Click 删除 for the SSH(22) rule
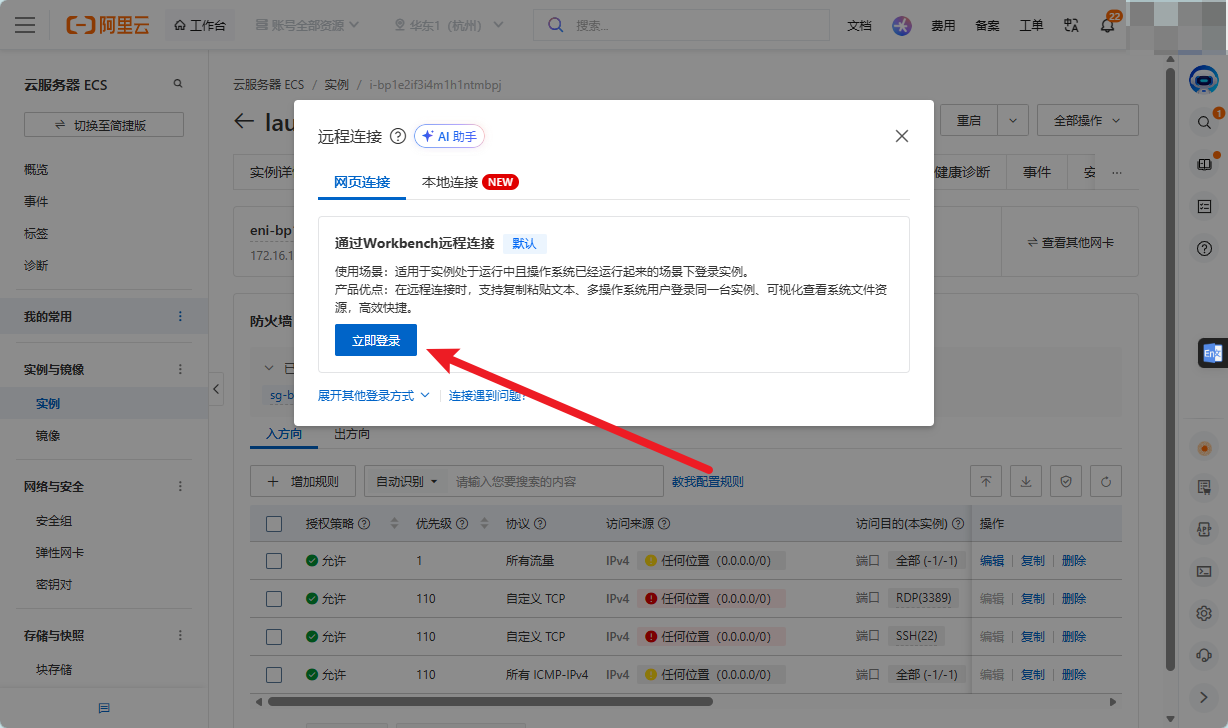 pos(1074,637)
